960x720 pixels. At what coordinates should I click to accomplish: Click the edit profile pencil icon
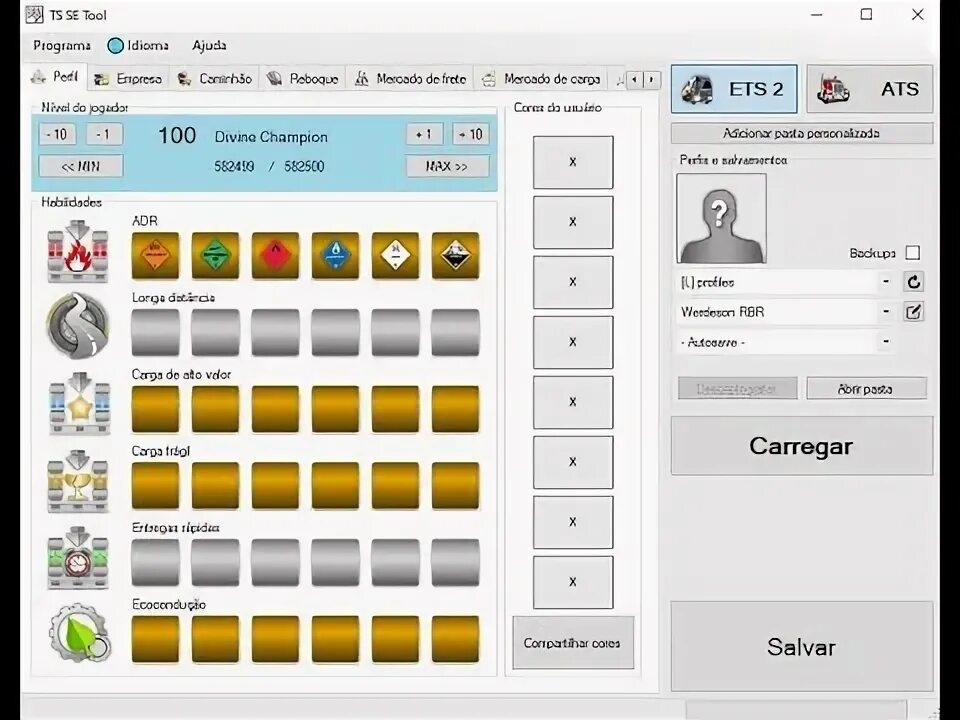point(913,312)
